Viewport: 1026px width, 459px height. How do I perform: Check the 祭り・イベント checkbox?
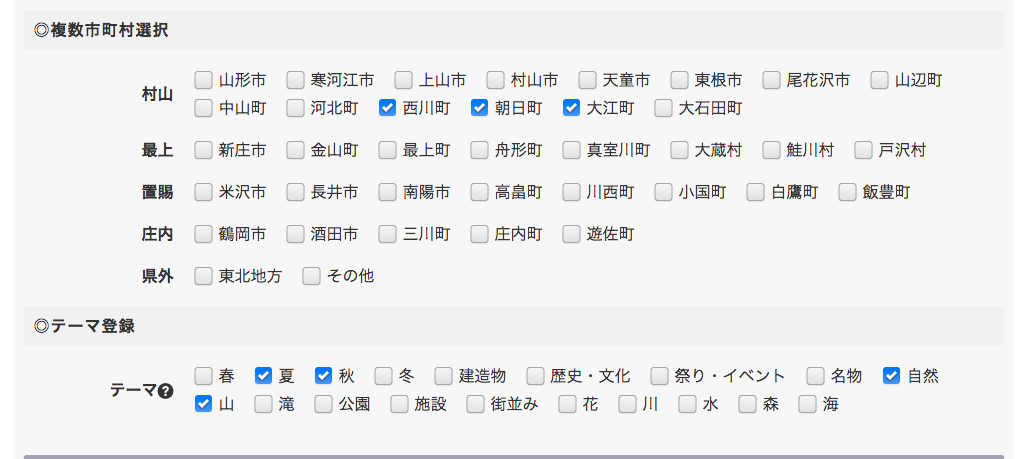[x=659, y=376]
